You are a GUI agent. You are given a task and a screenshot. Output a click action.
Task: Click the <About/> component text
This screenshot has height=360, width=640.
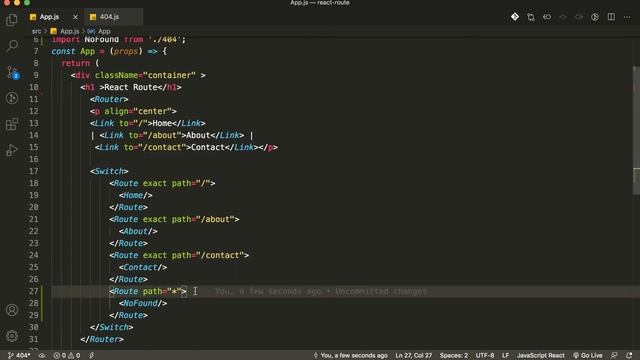[138, 231]
